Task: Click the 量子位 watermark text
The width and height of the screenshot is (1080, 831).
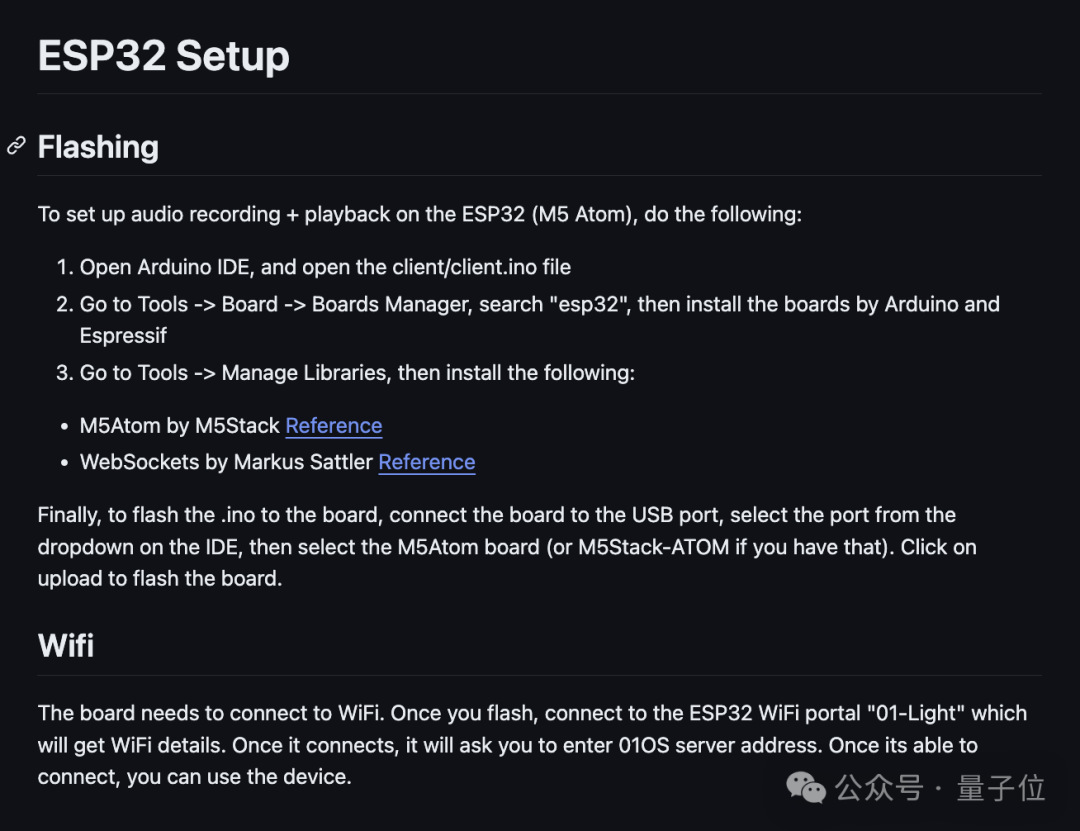Action: click(1001, 788)
